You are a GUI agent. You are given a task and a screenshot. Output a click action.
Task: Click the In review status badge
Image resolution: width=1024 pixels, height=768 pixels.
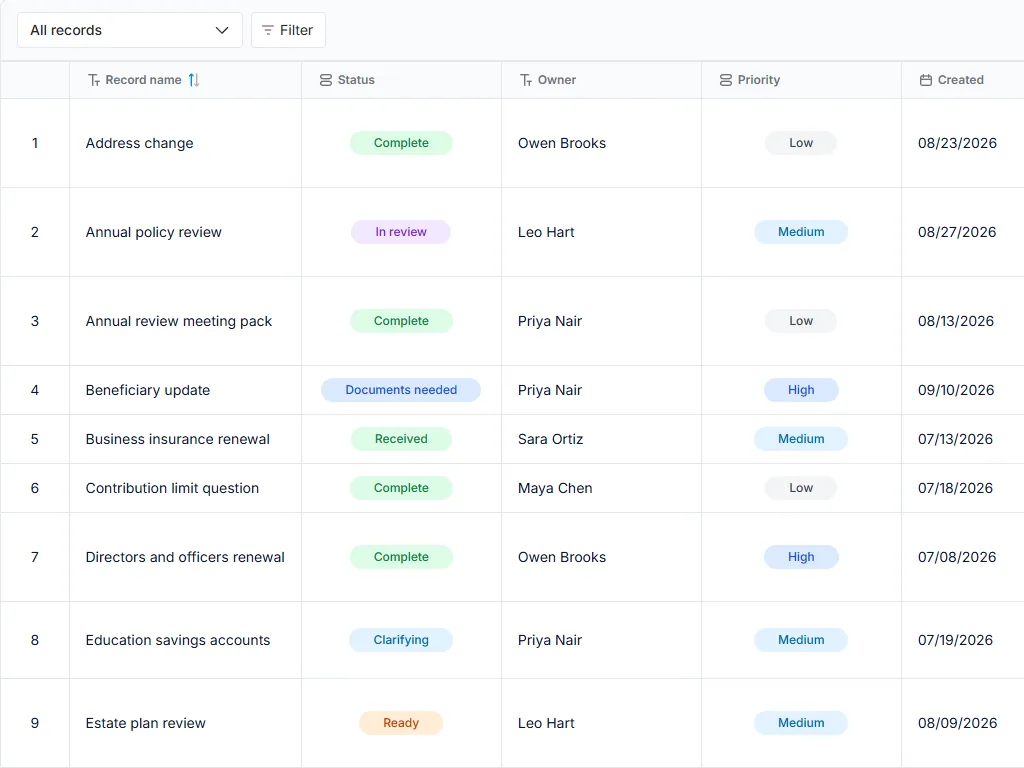tap(401, 232)
